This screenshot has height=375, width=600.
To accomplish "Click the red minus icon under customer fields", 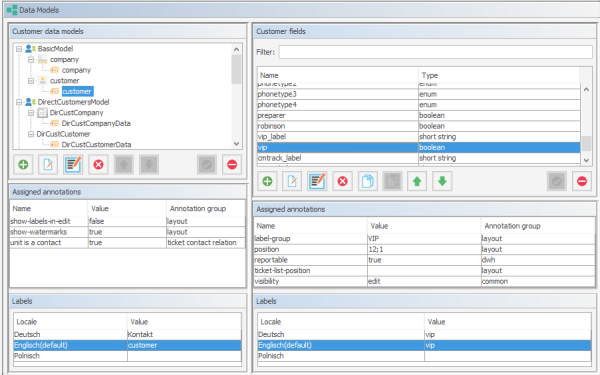I will pyautogui.click(x=582, y=181).
